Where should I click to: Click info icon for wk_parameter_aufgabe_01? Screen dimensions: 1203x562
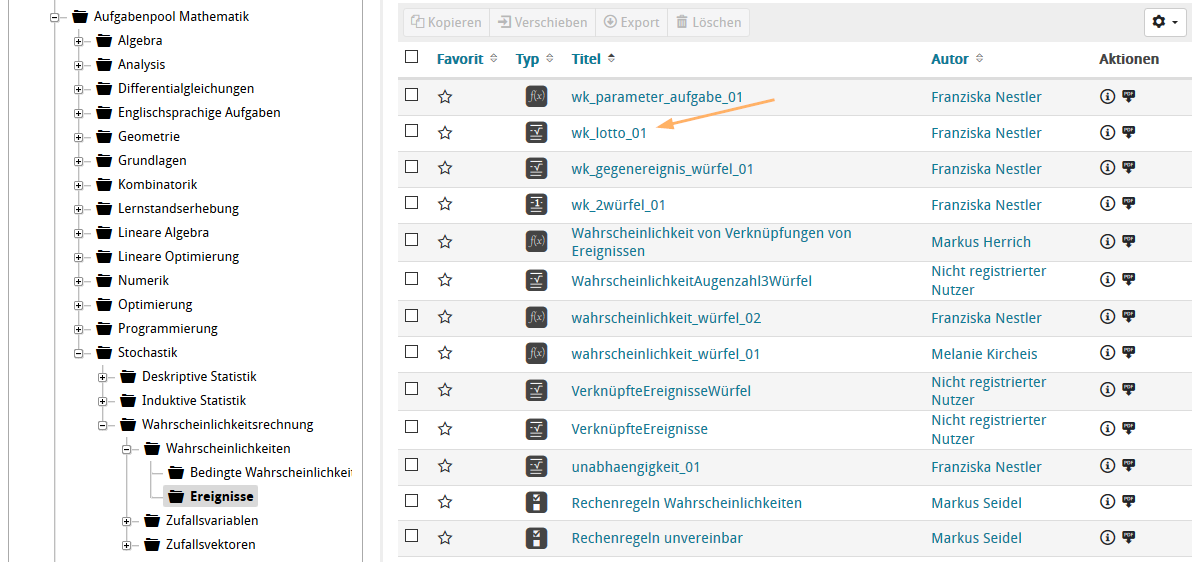1107,97
